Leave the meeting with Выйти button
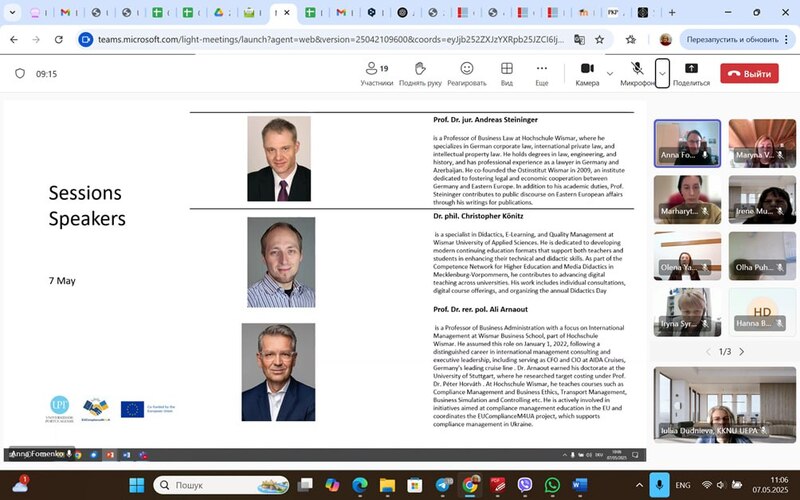The height and width of the screenshot is (500, 800). [x=749, y=73]
